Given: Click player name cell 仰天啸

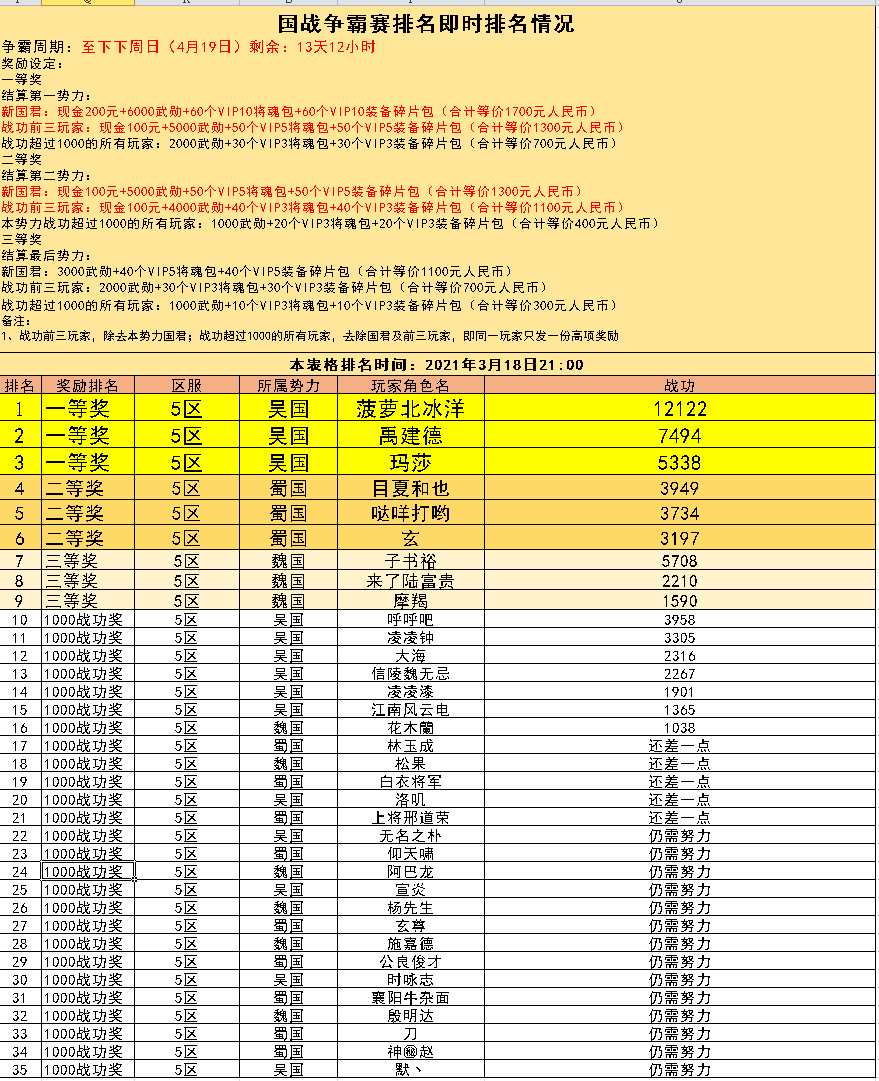Looking at the screenshot, I should (411, 853).
